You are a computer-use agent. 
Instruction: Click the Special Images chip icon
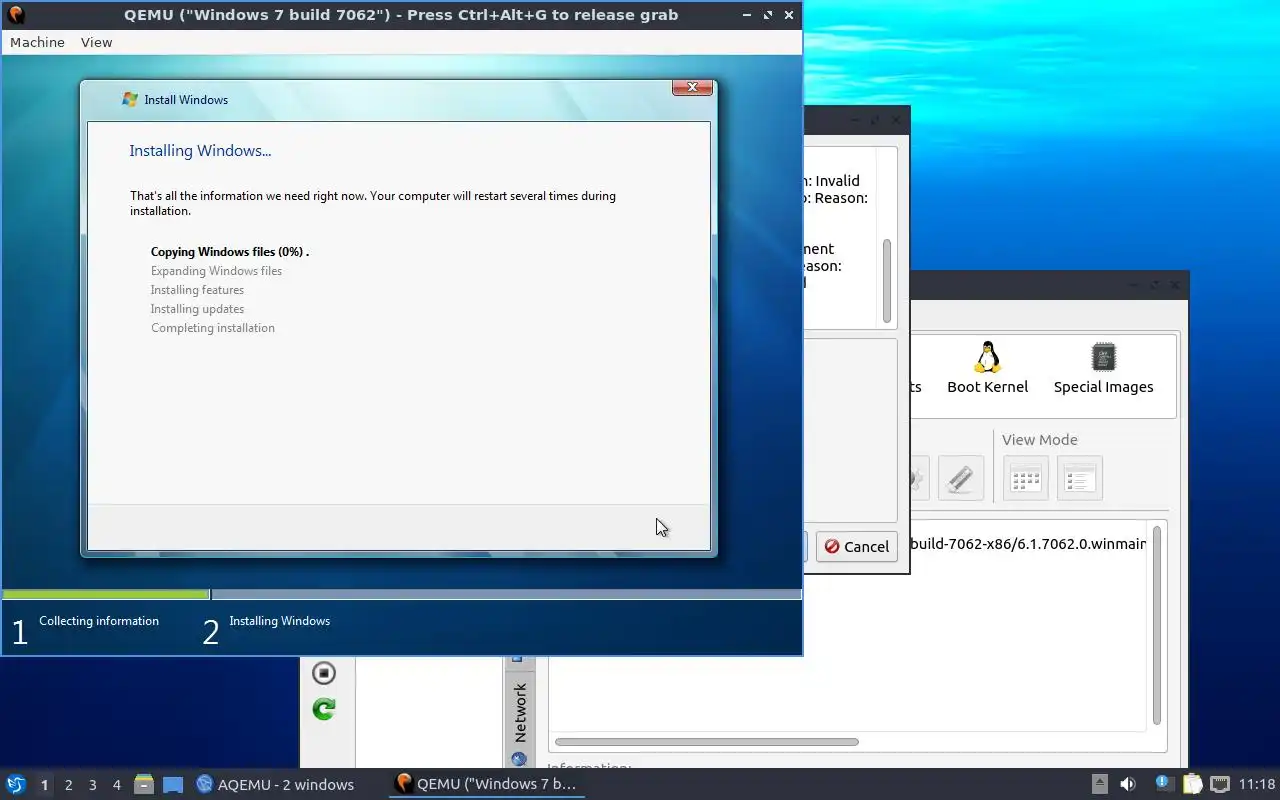[x=1104, y=357]
